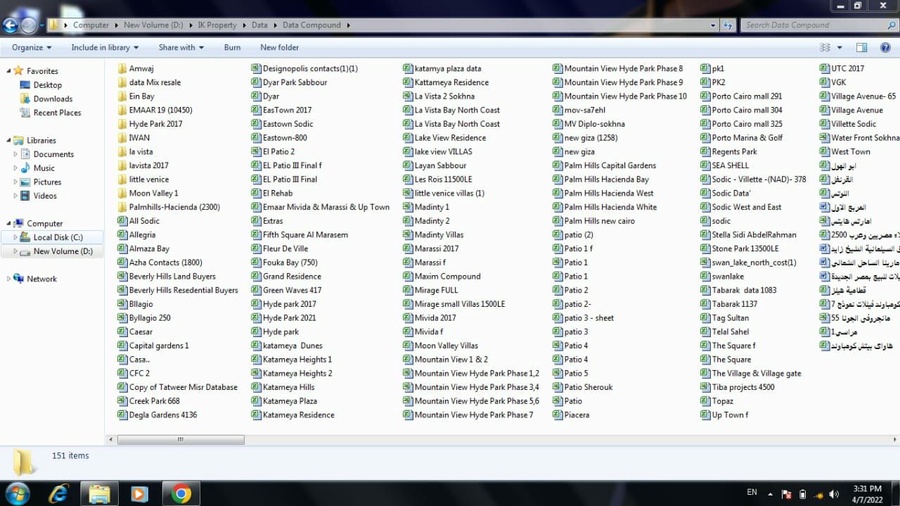Viewport: 900px width, 506px height.
Task: Toggle the preview pane icon
Action: (862, 48)
